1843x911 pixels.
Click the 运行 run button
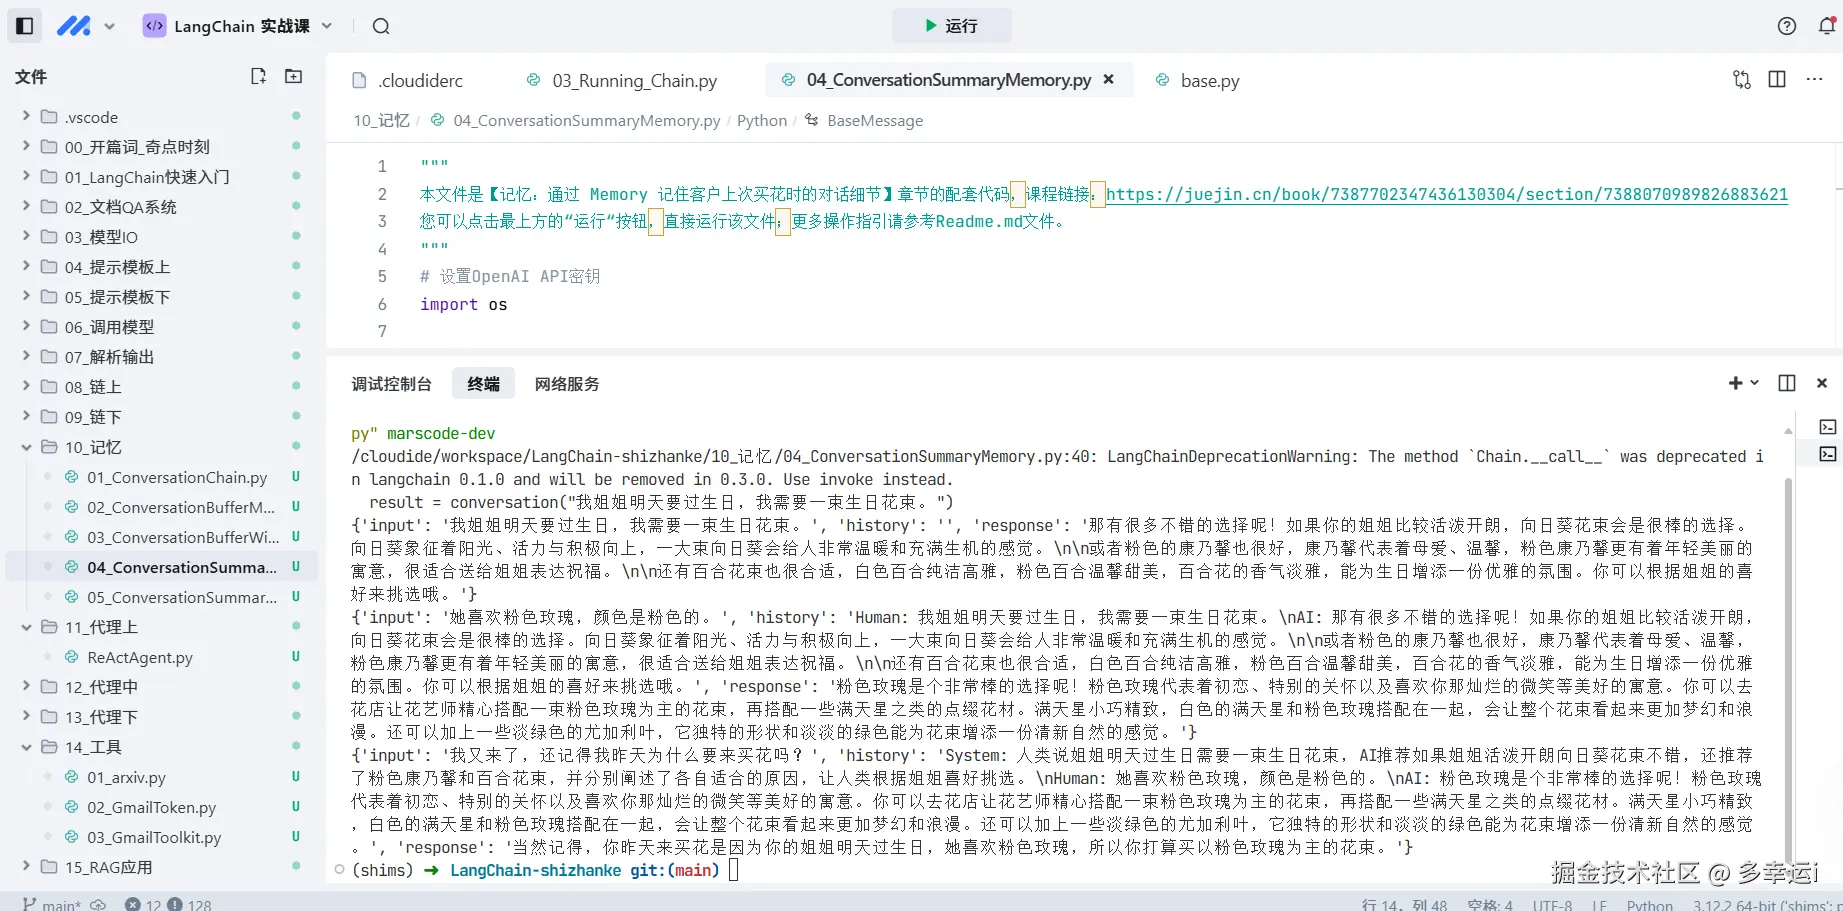(951, 26)
